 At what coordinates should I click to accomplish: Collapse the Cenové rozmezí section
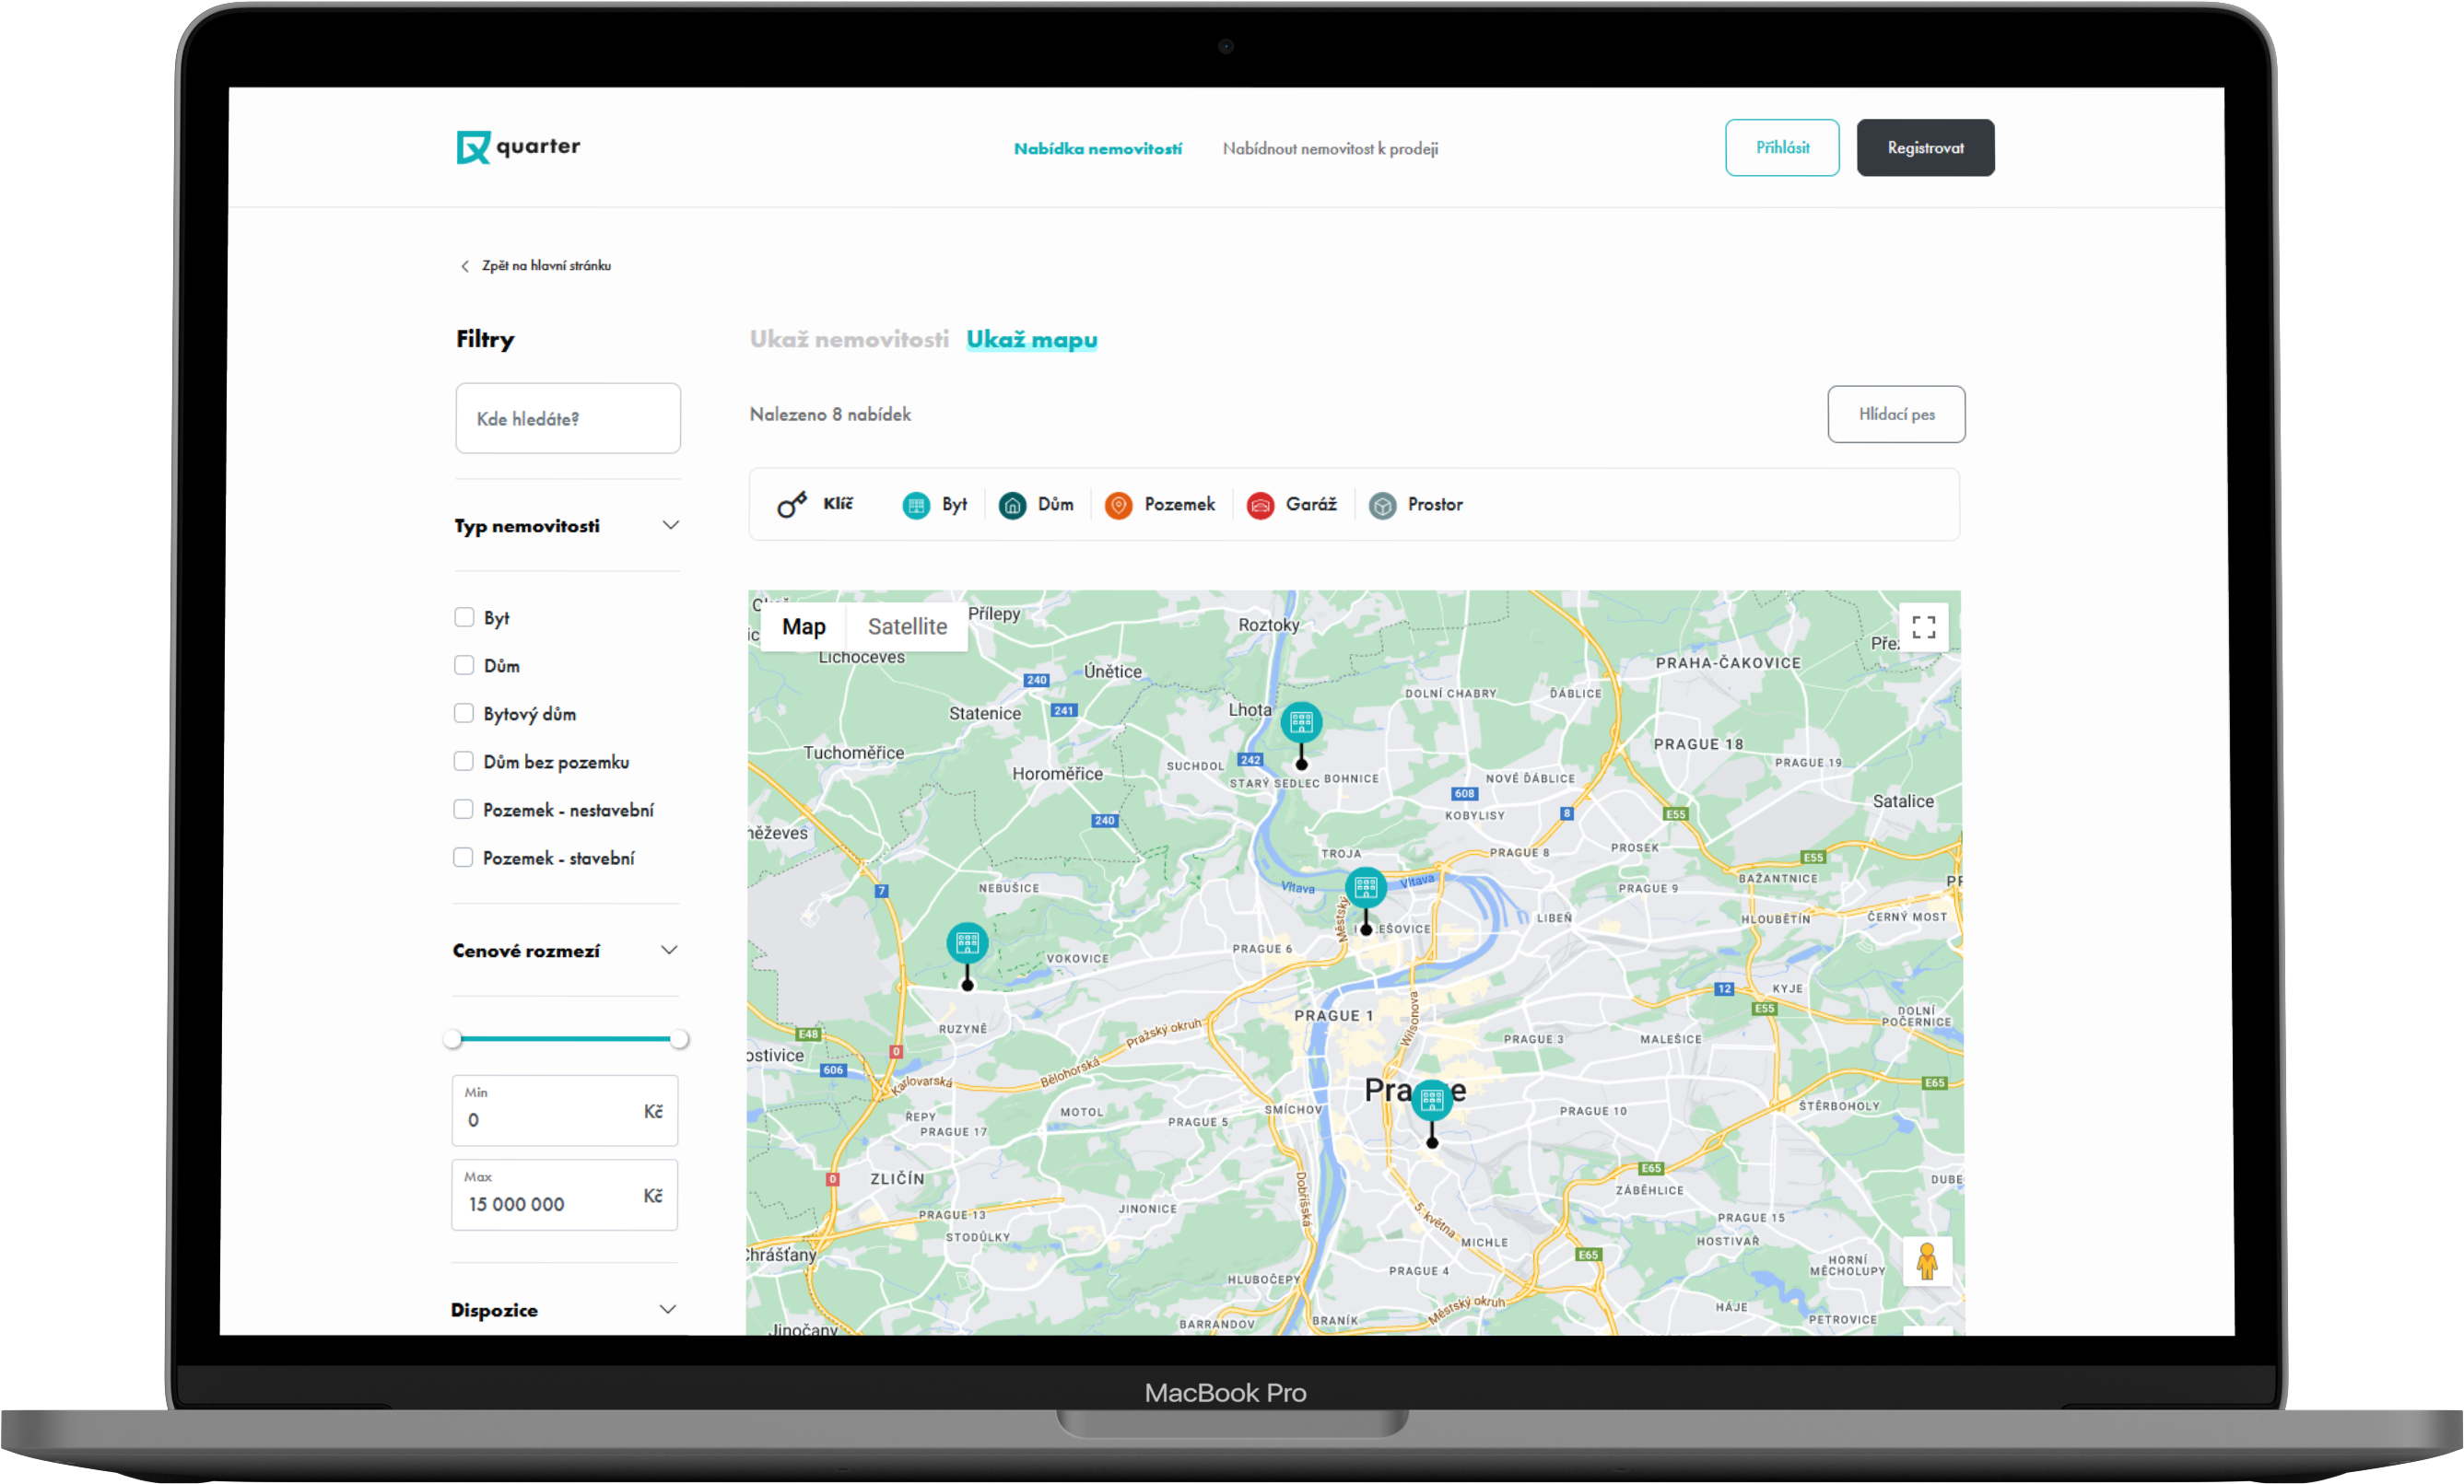point(670,950)
